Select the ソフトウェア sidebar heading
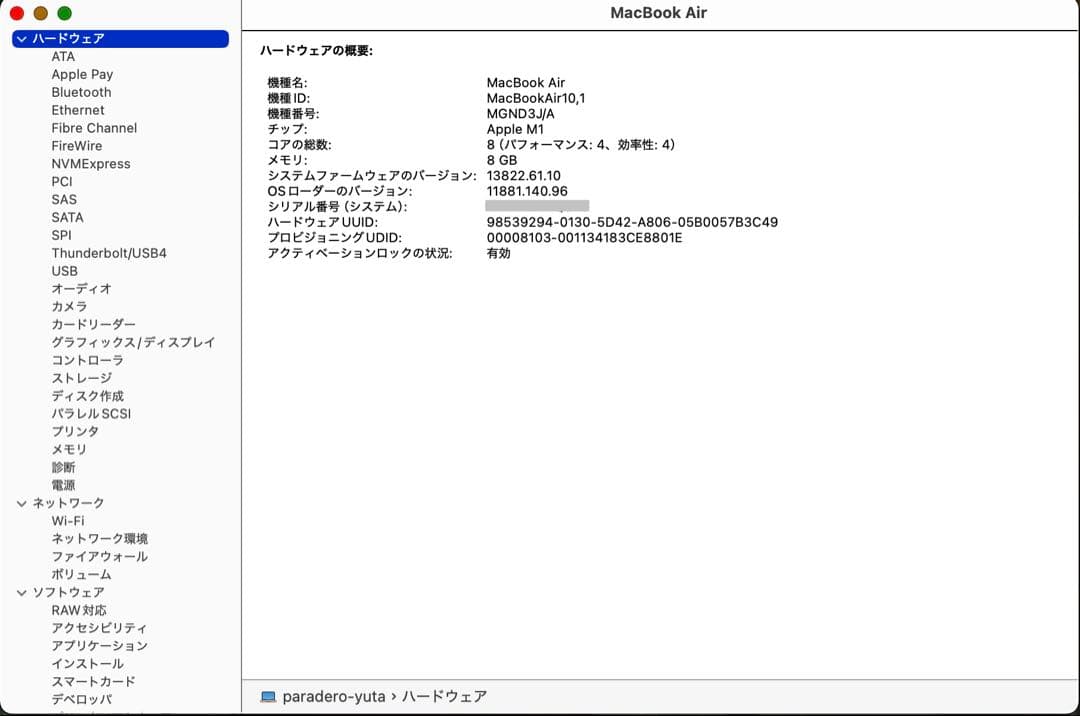The image size is (1080, 716). click(68, 593)
